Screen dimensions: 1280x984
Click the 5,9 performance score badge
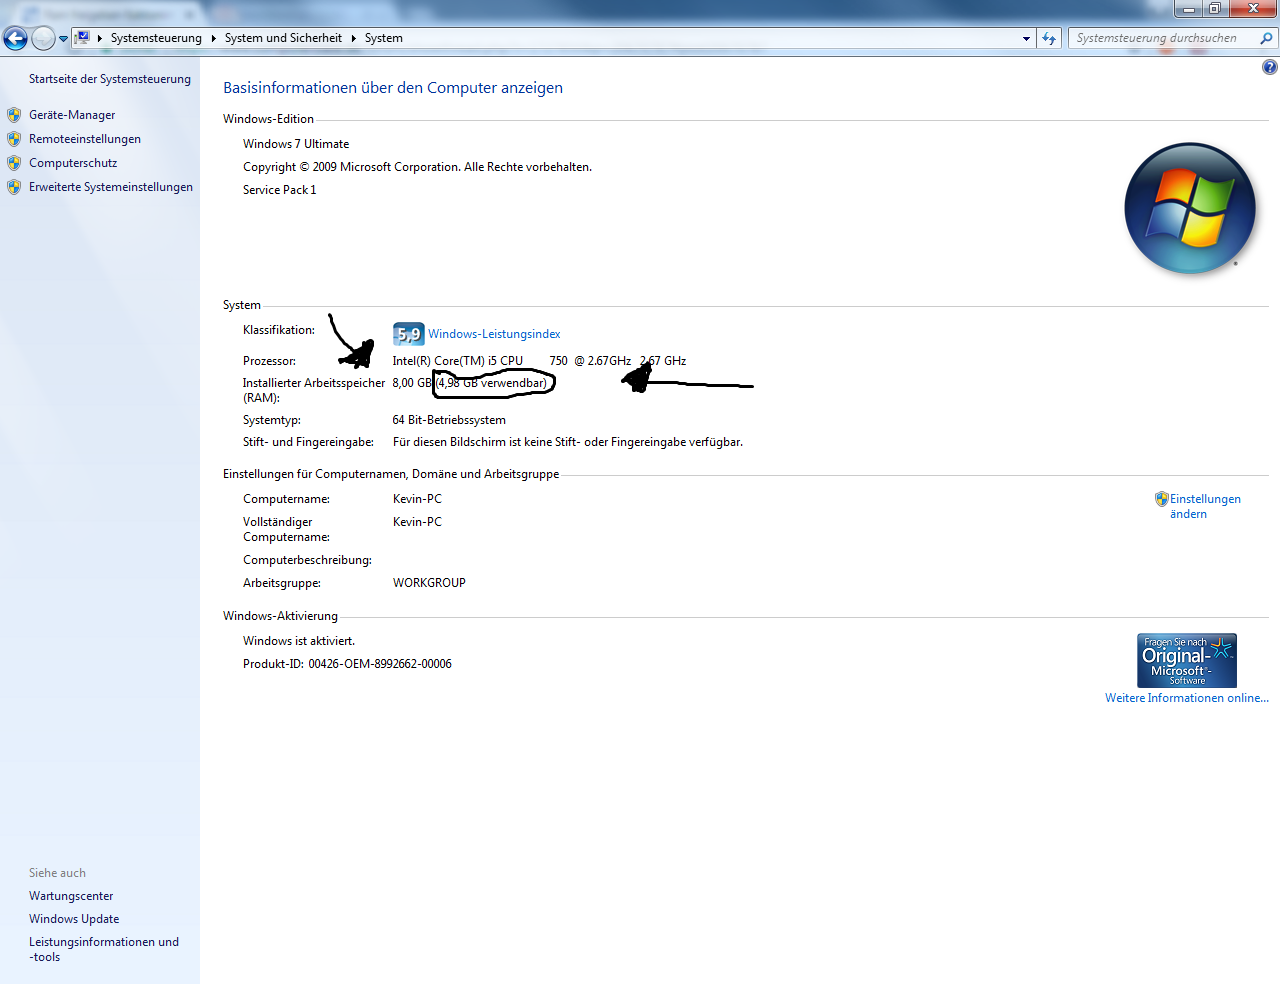[408, 334]
